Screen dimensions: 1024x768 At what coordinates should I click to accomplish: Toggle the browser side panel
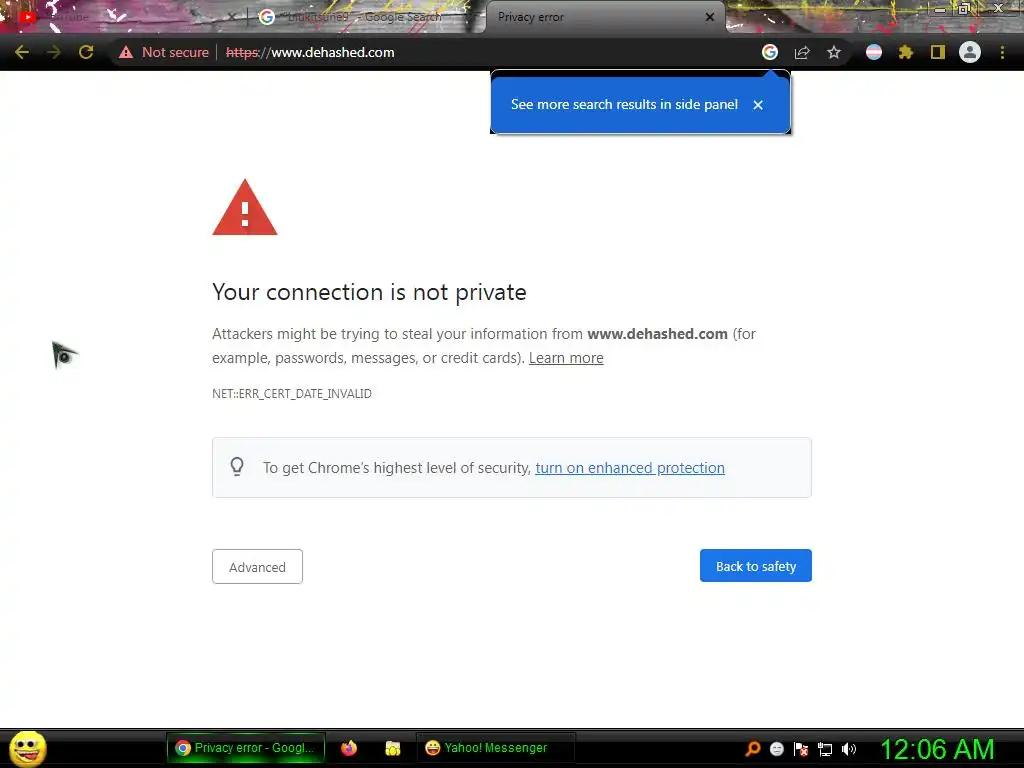[x=938, y=52]
